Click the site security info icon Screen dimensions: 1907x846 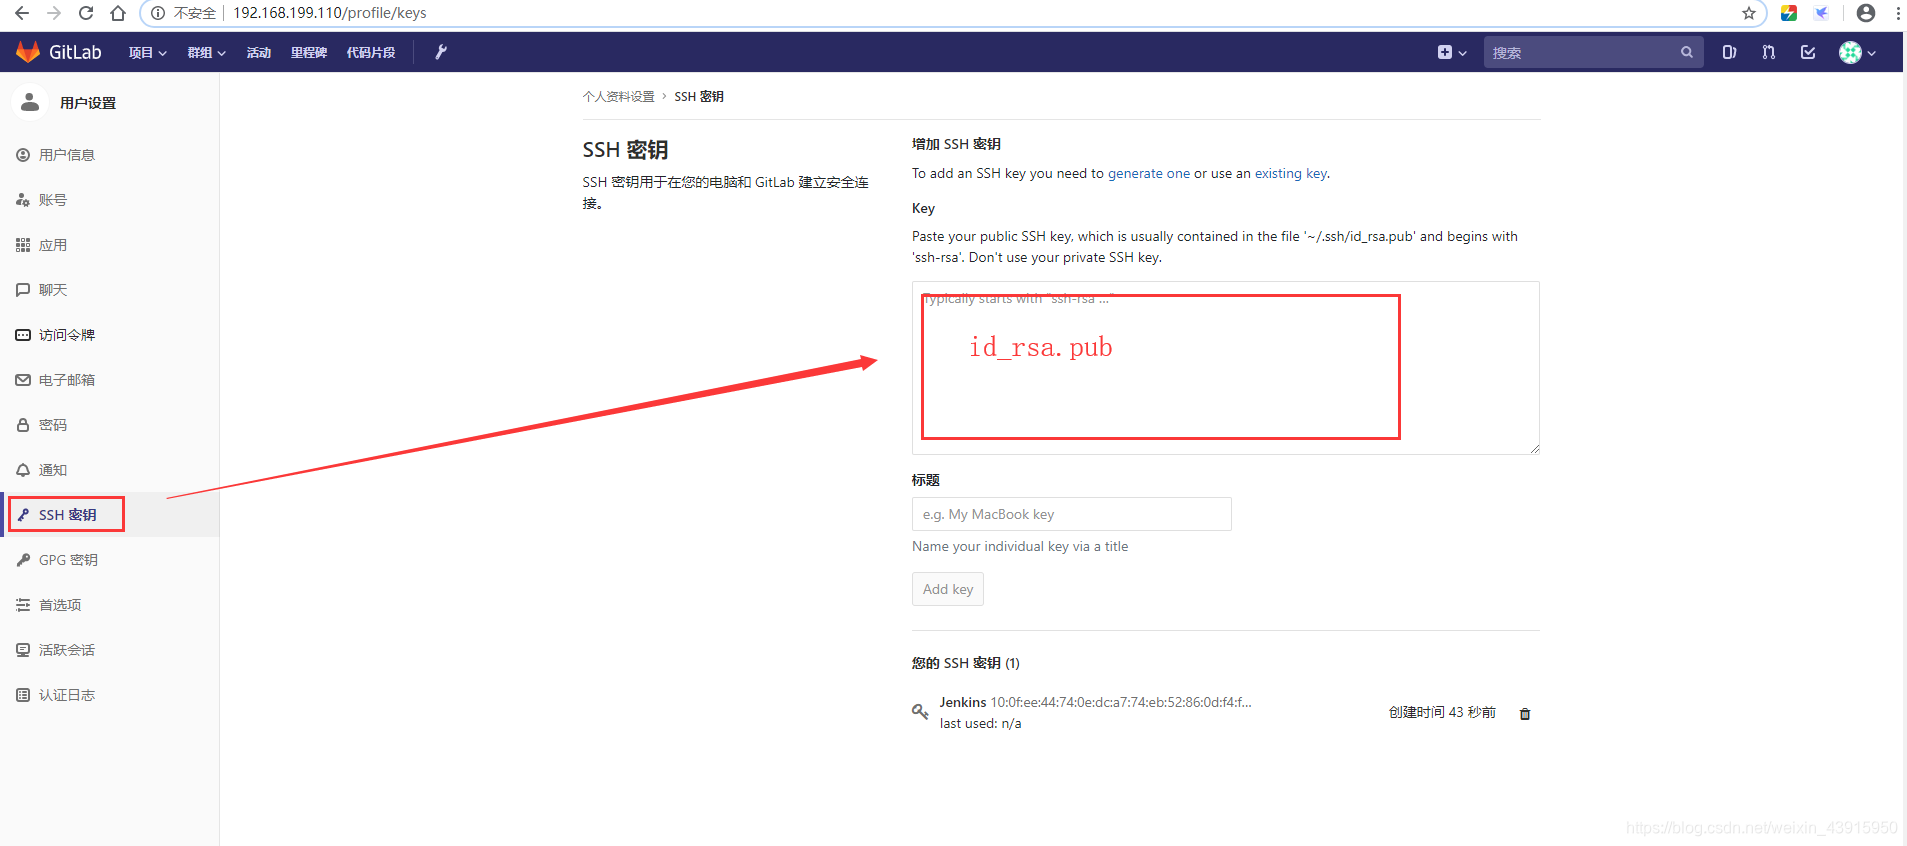(x=158, y=13)
